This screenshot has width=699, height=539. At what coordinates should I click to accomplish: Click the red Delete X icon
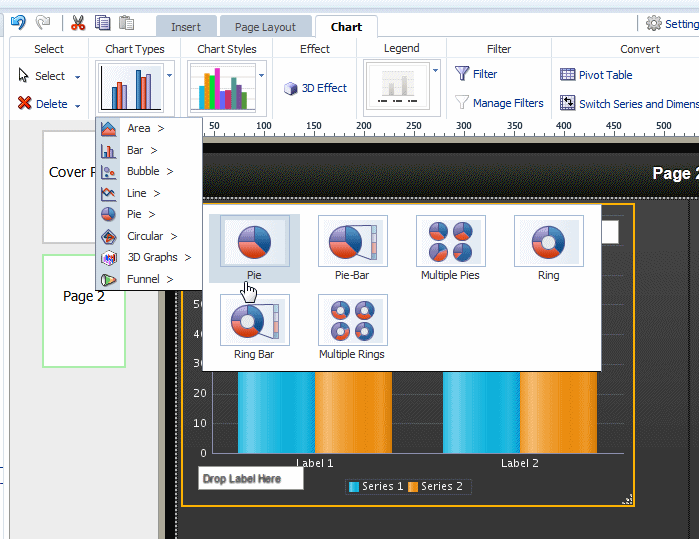tap(25, 103)
